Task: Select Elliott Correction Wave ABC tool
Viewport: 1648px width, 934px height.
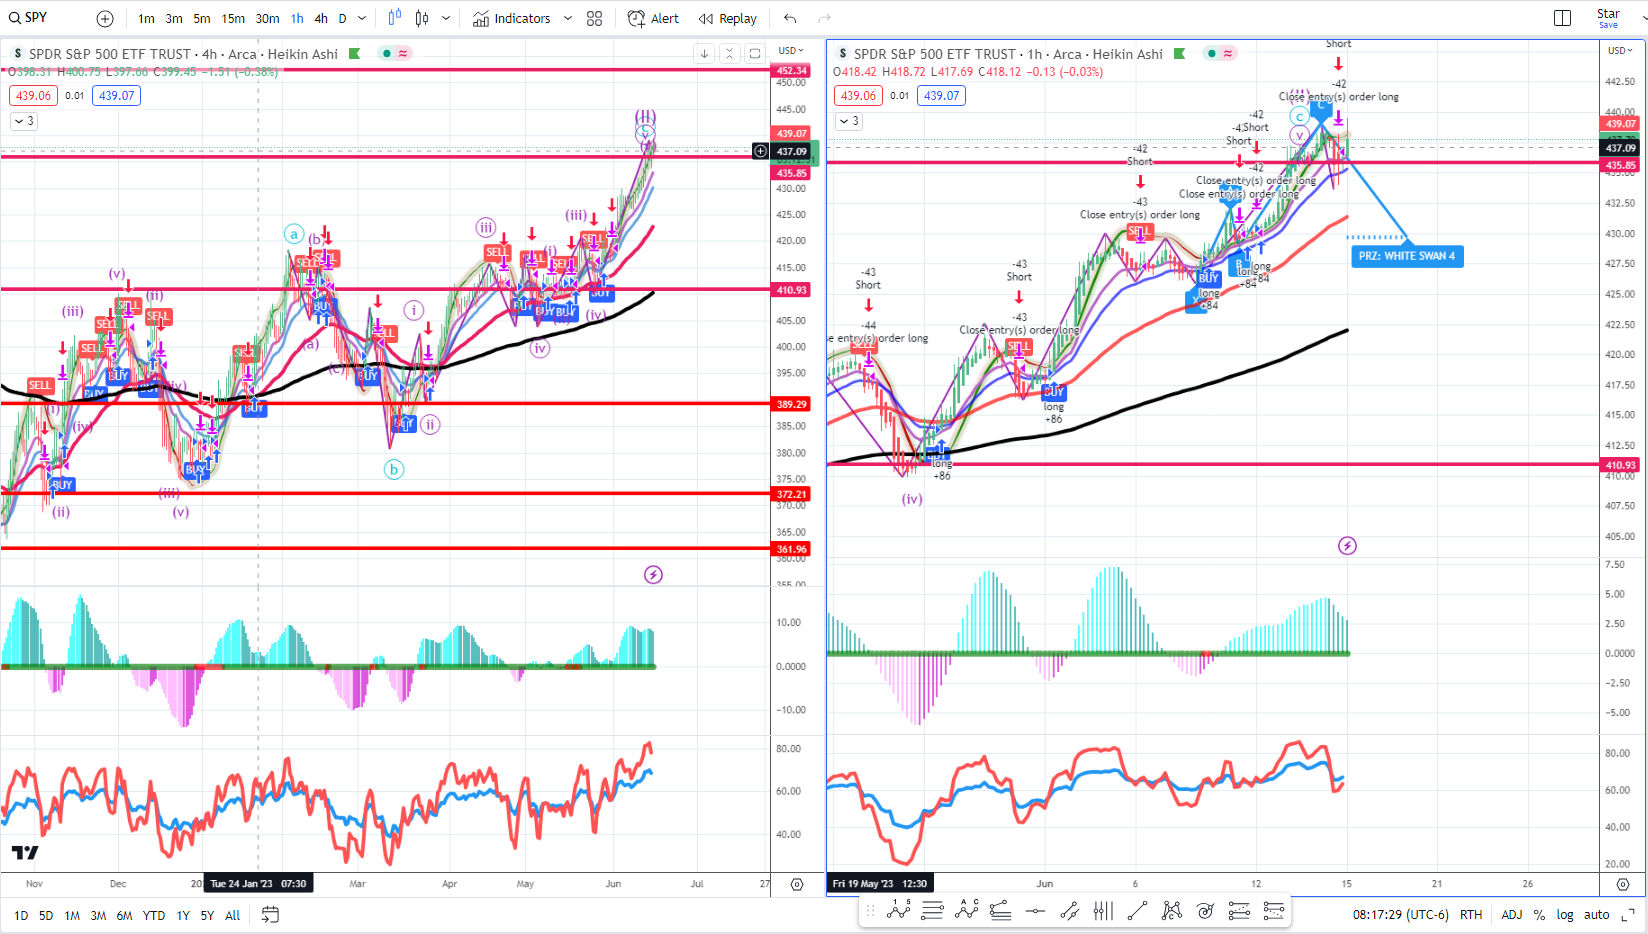Action: click(966, 910)
